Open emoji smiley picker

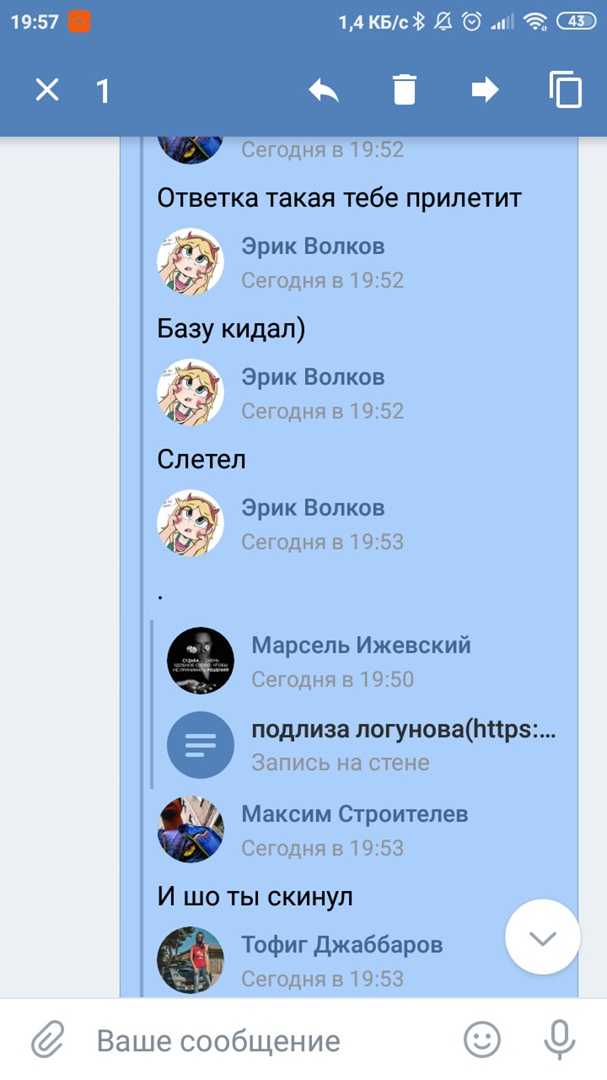tap(482, 1040)
